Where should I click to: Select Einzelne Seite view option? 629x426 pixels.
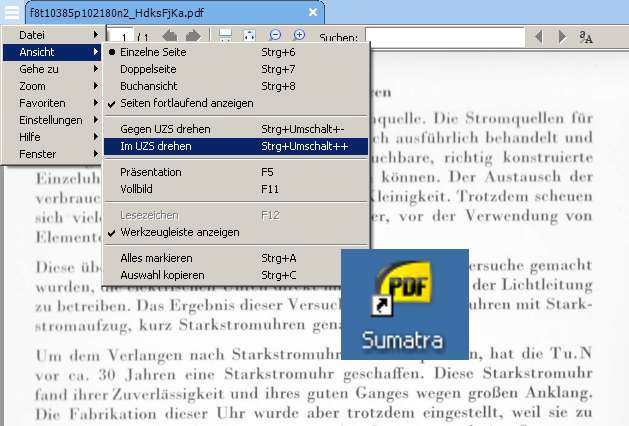236,52
